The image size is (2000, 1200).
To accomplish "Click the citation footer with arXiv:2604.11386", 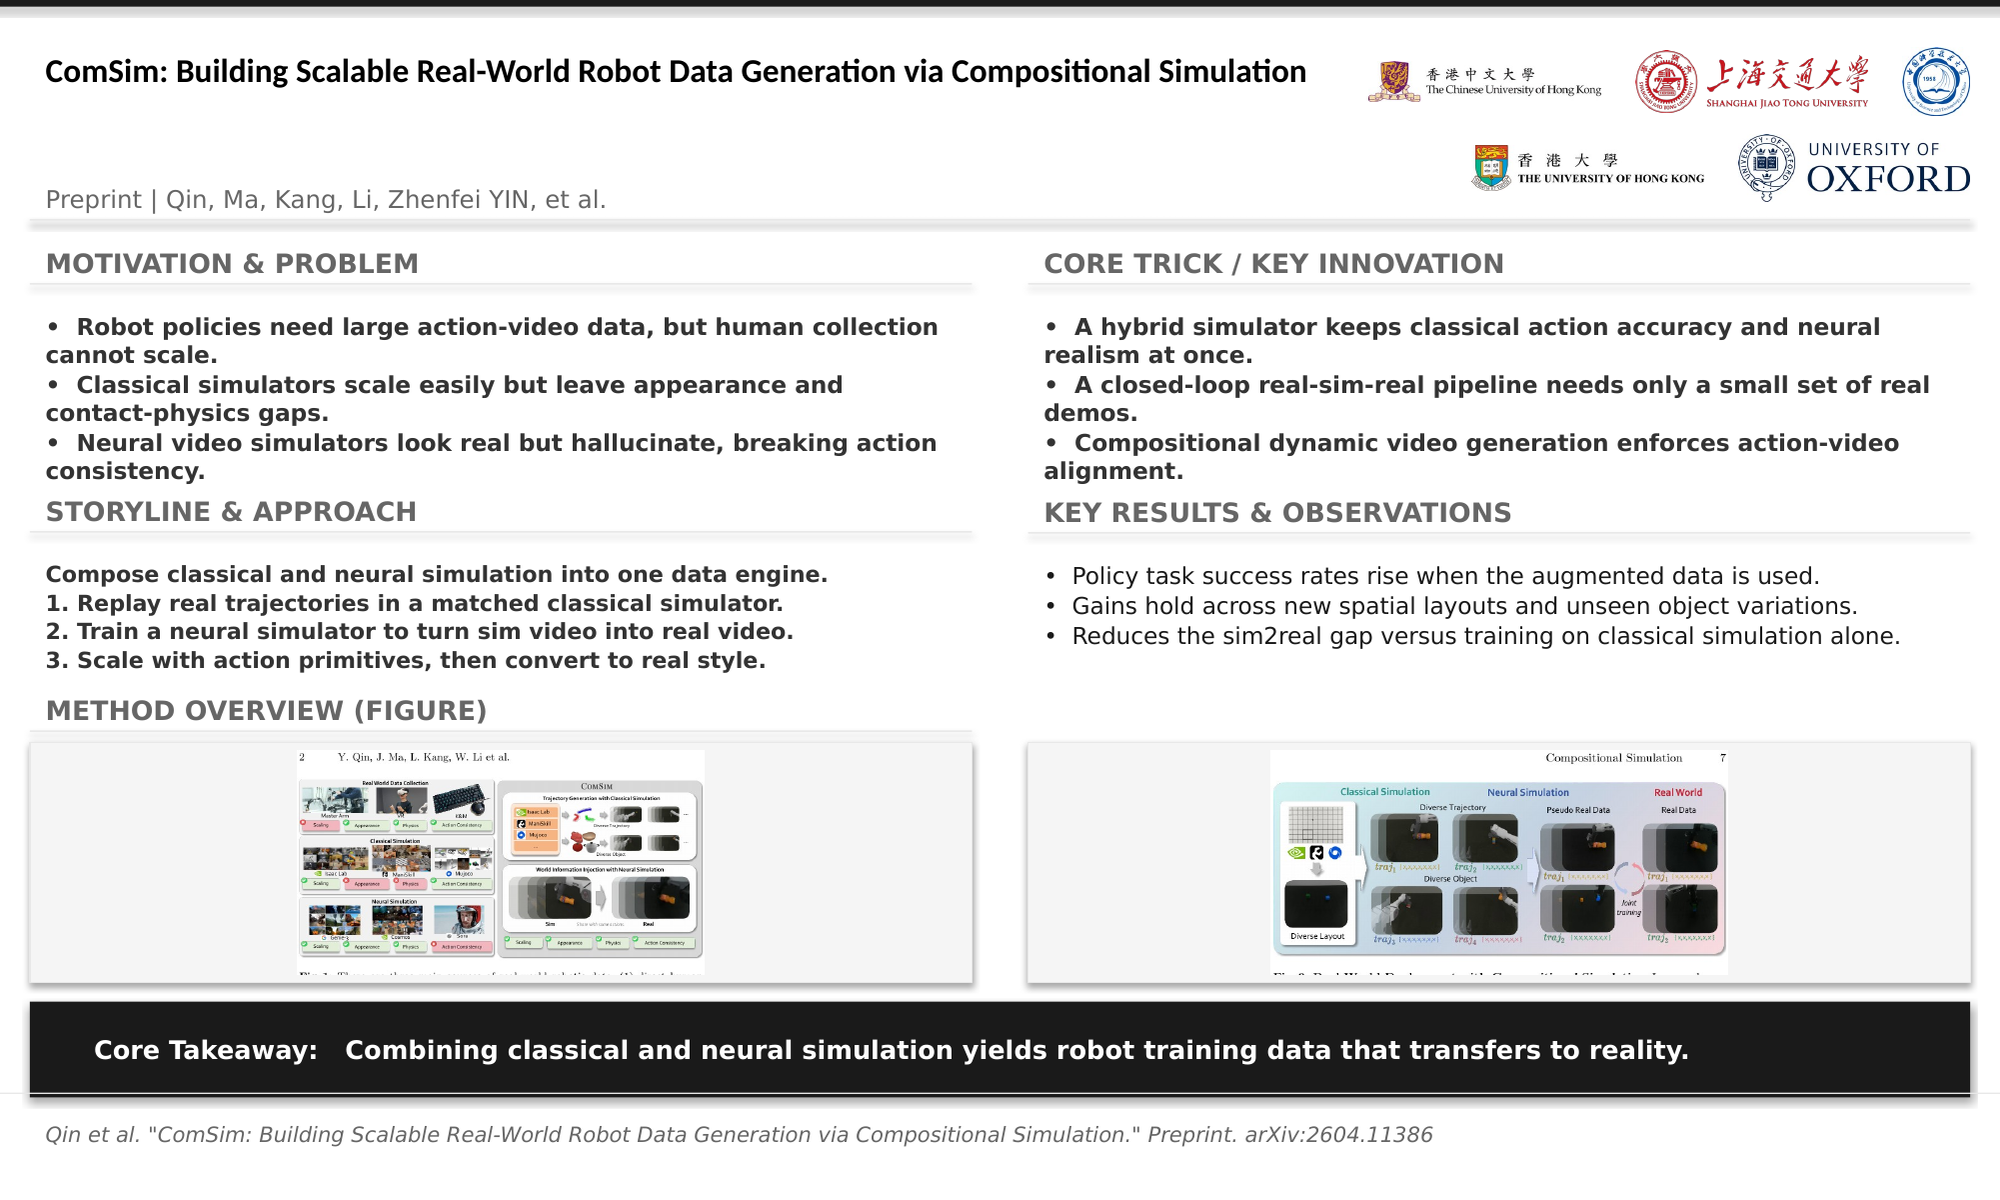I will (739, 1135).
